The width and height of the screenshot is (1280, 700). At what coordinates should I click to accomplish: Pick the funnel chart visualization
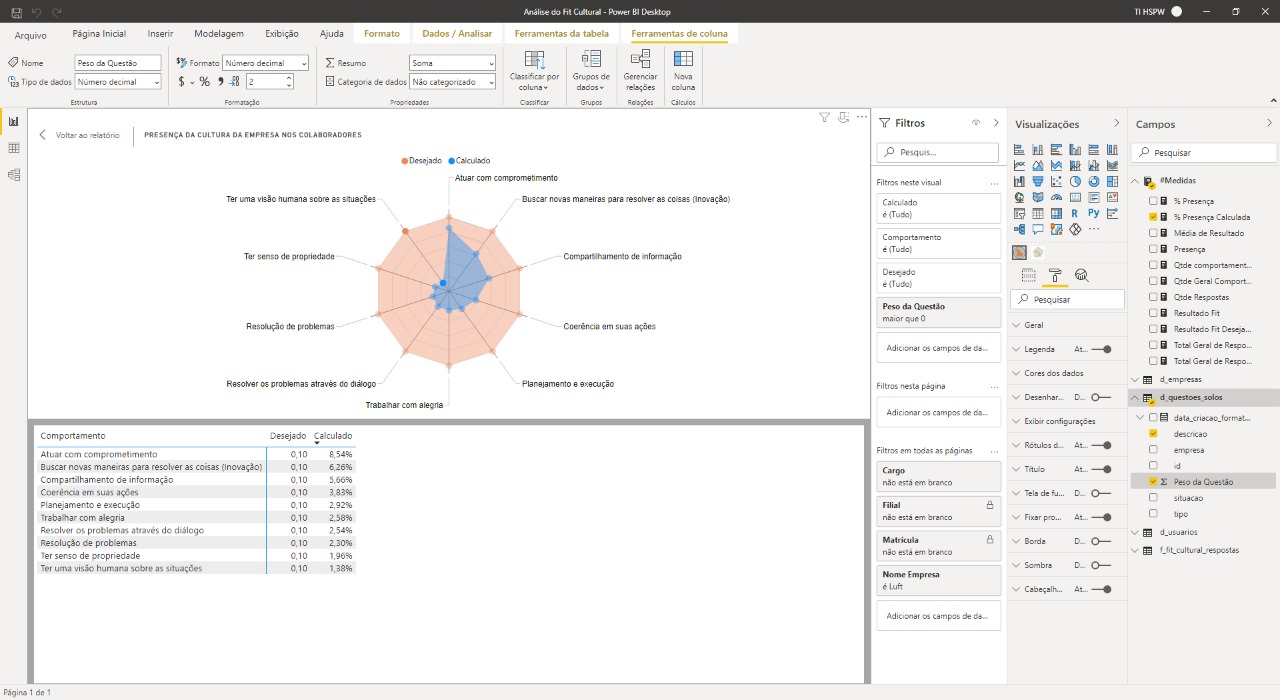[x=1038, y=182]
